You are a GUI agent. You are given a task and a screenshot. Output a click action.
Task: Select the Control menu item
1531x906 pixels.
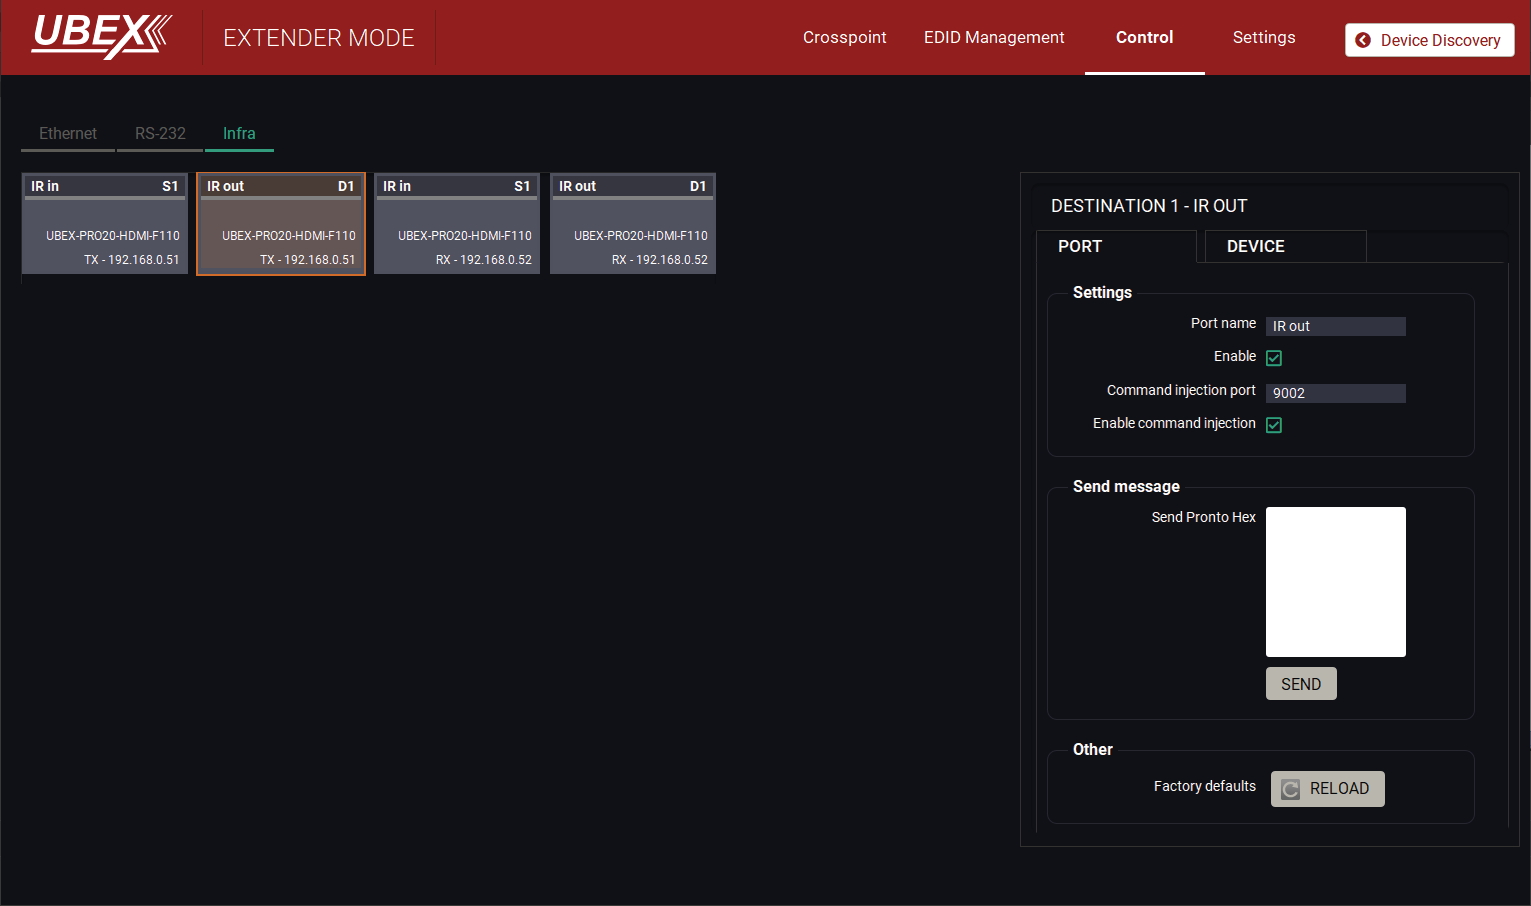pyautogui.click(x=1144, y=37)
